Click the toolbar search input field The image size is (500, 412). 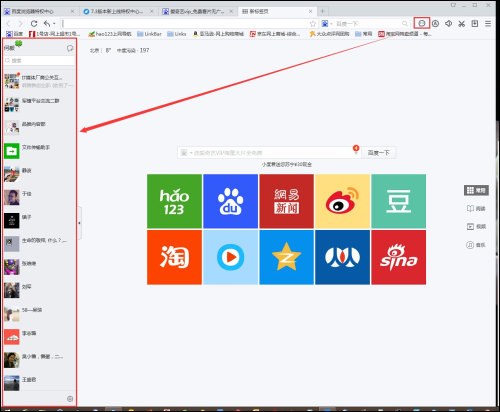pos(367,24)
